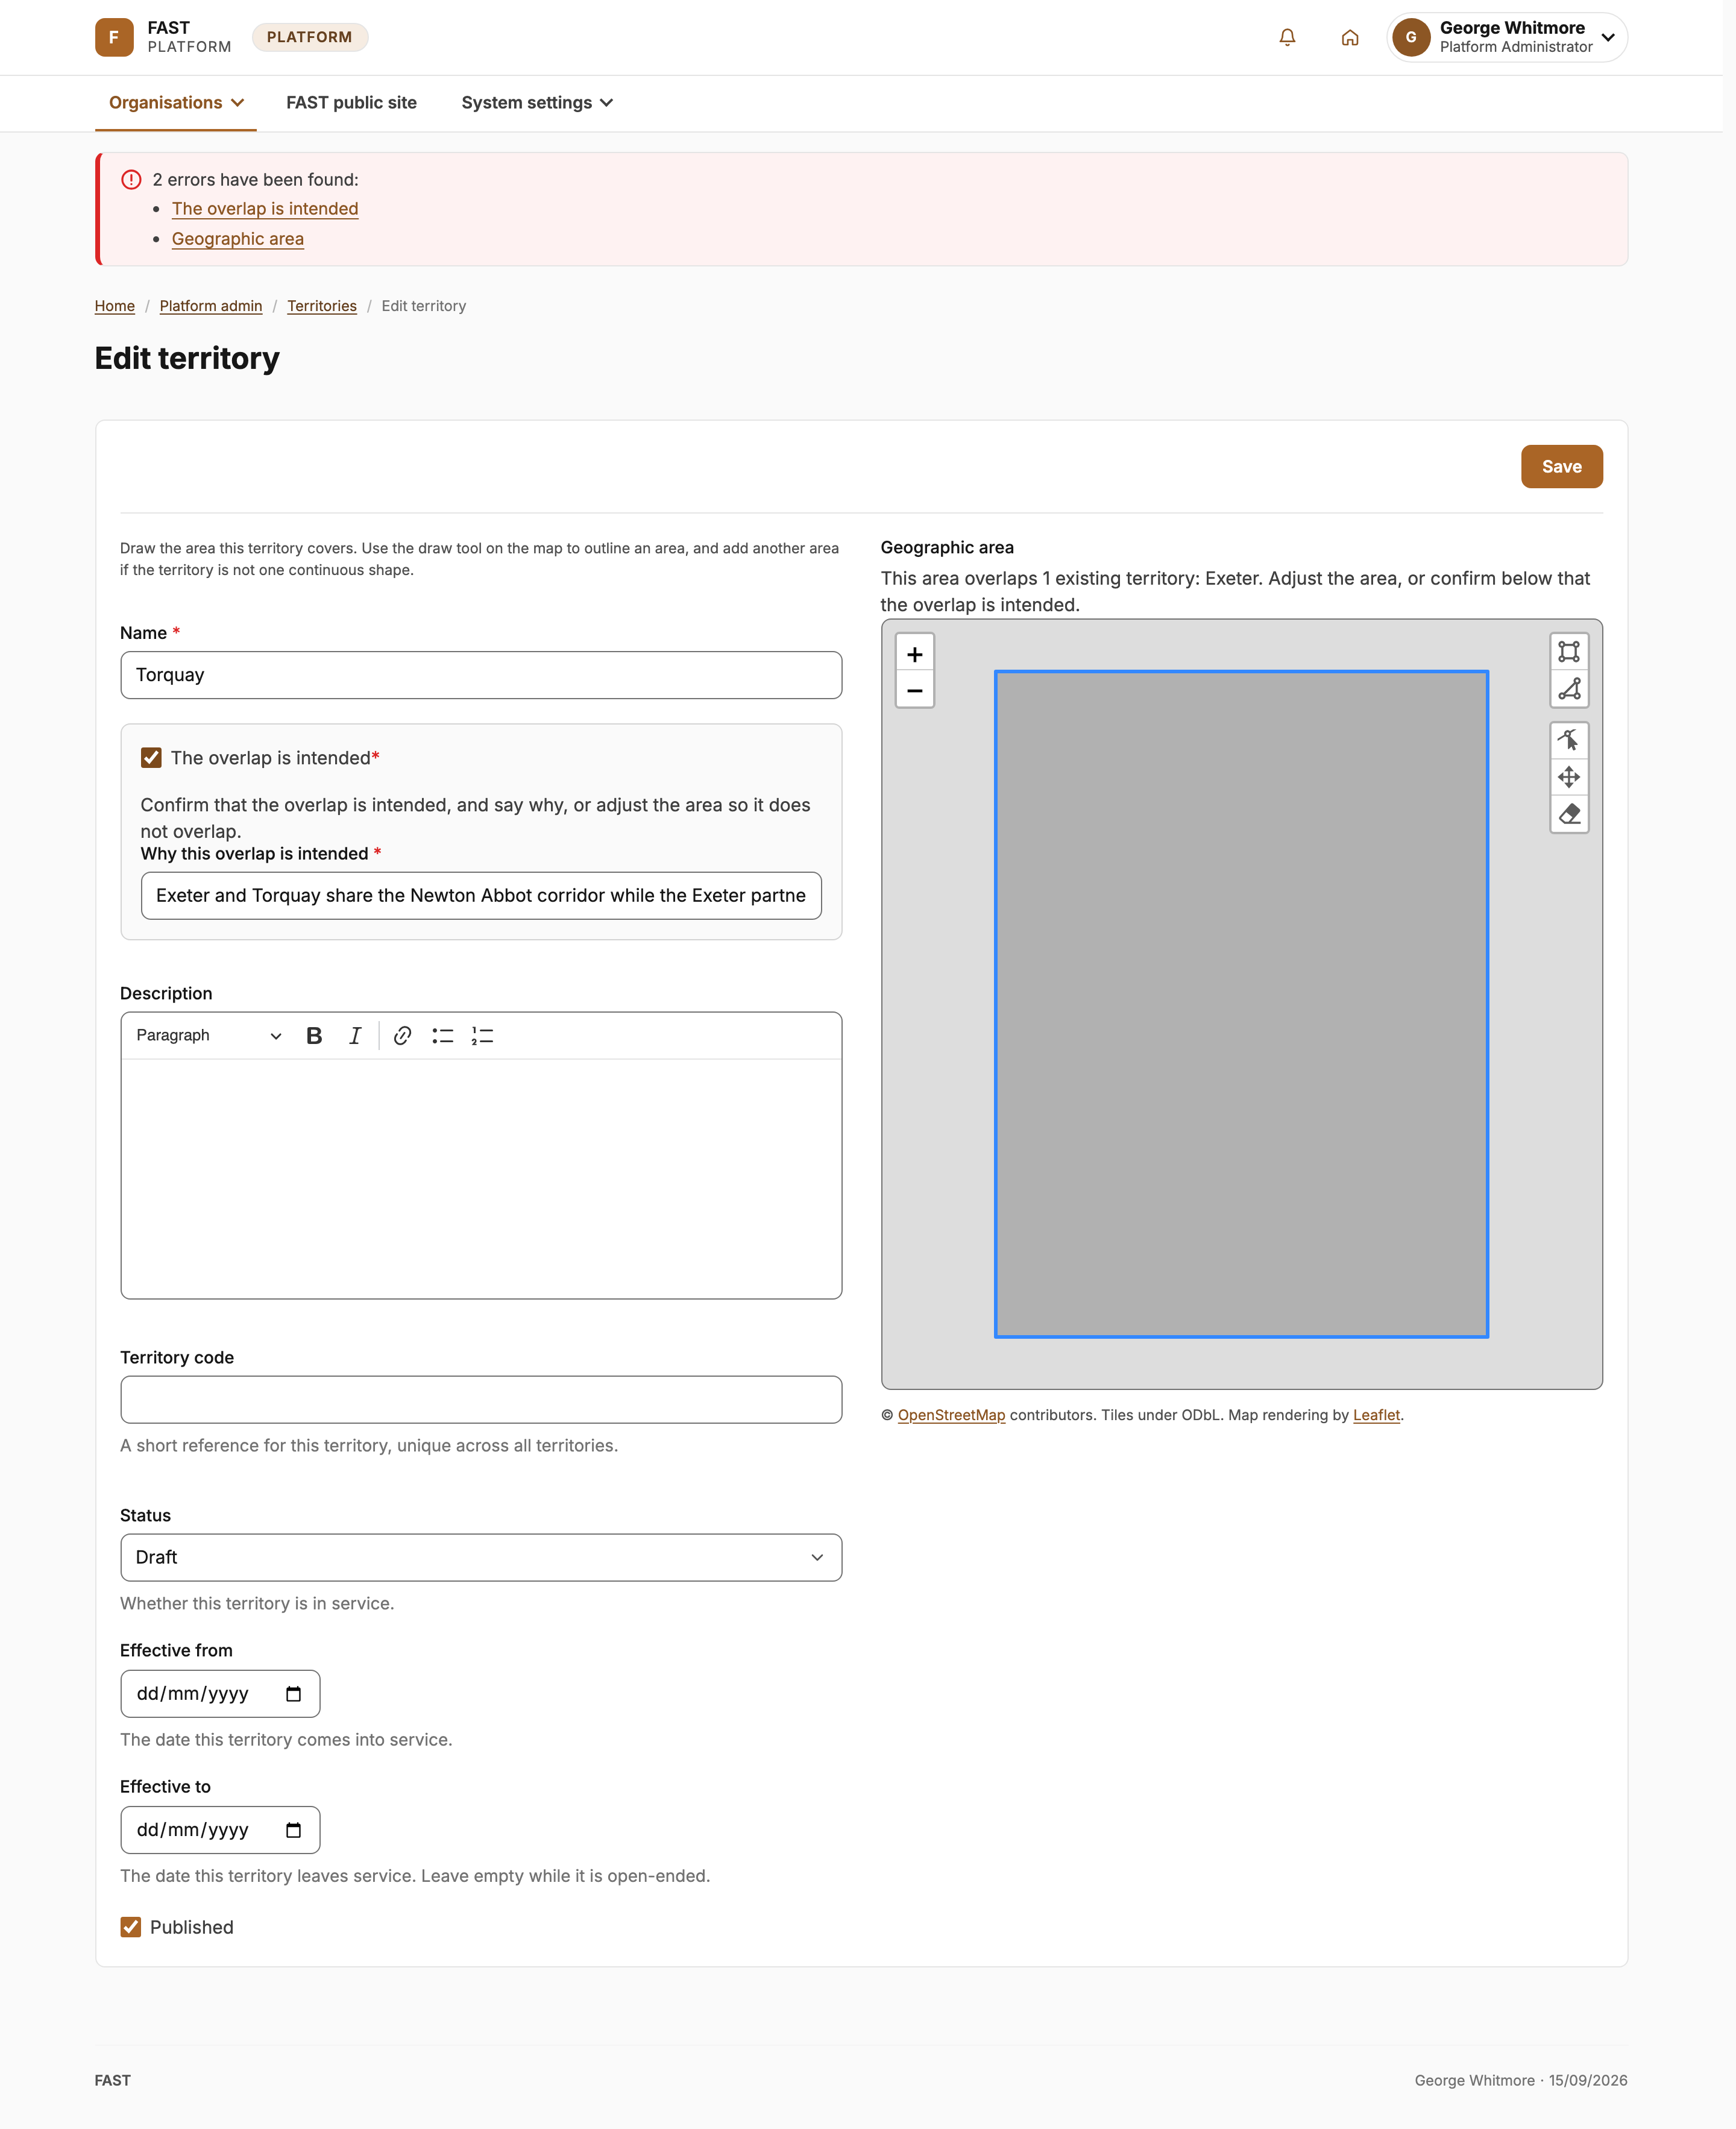Click the Save button
Screen dimensions: 1736x2129
click(1561, 466)
